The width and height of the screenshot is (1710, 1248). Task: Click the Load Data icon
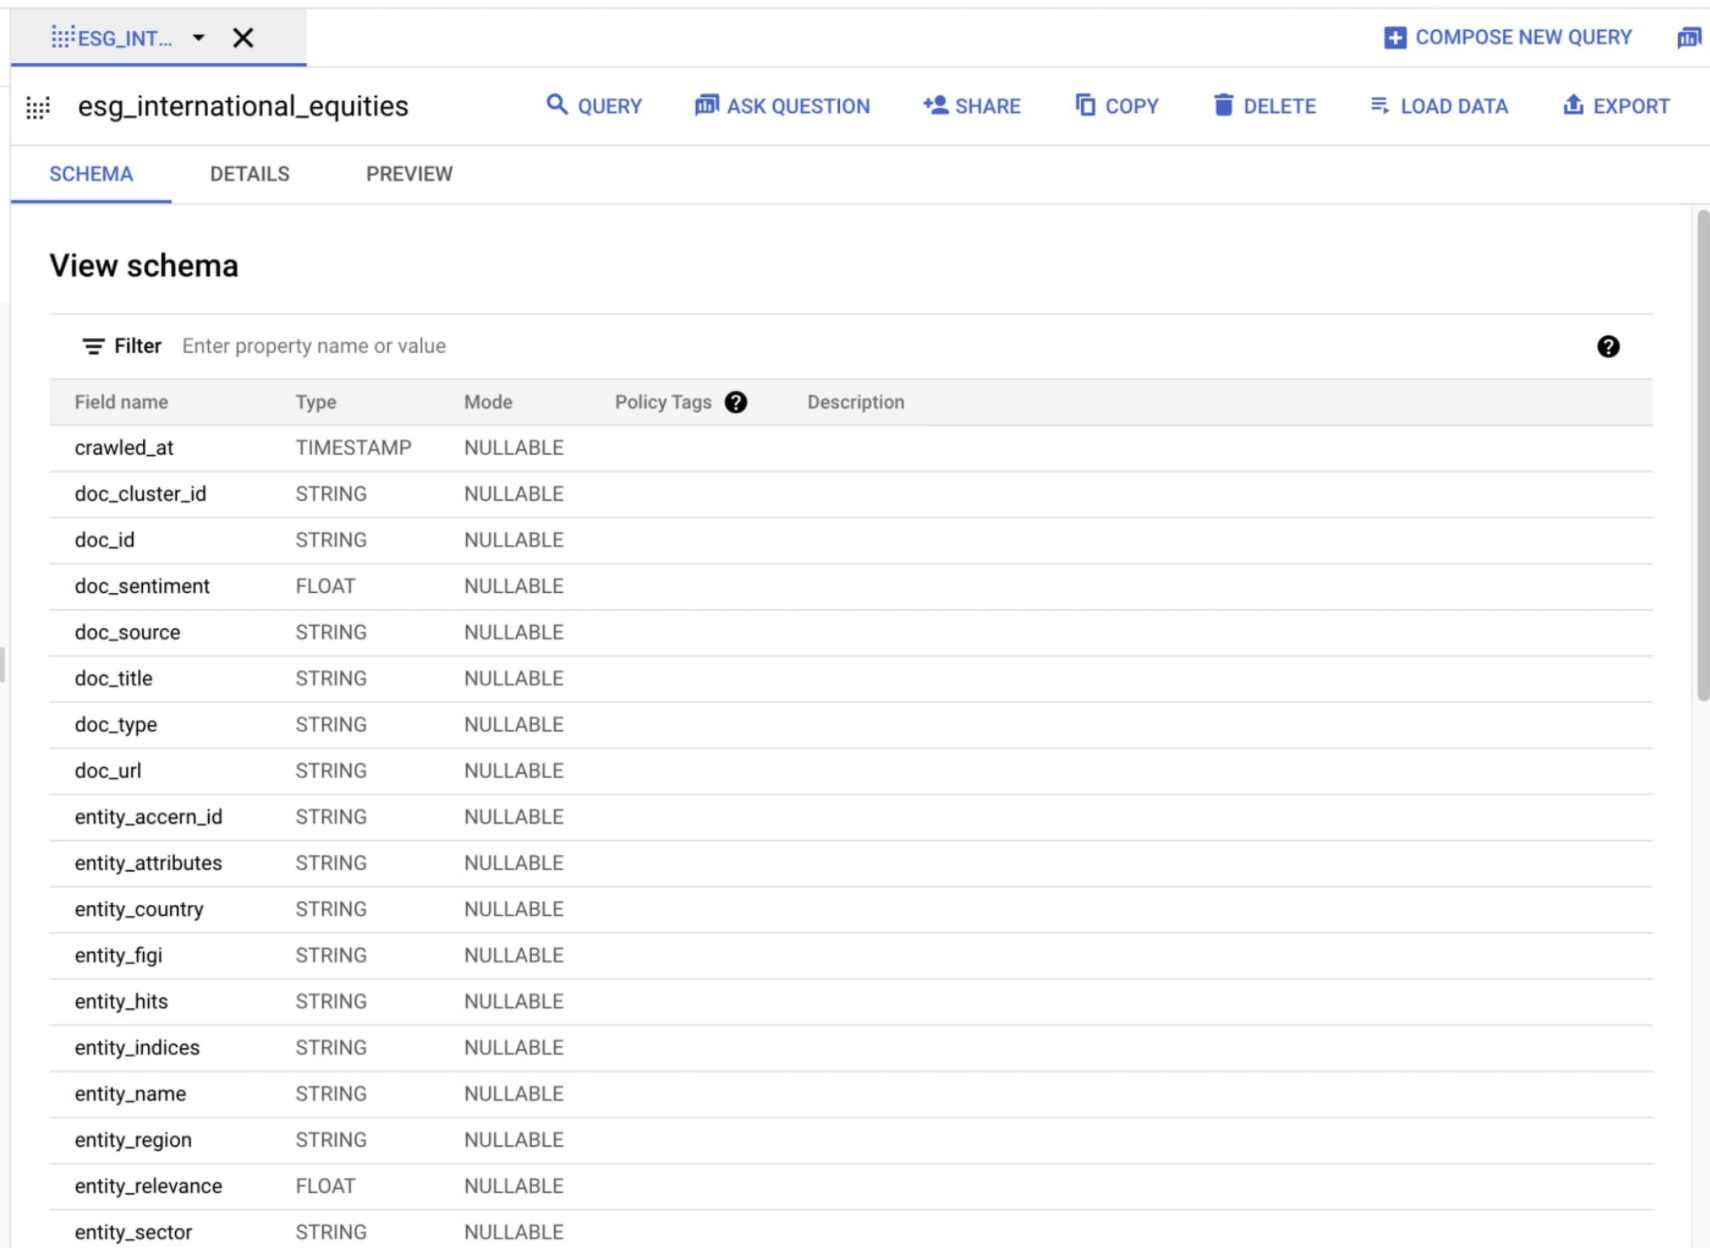[x=1379, y=105]
